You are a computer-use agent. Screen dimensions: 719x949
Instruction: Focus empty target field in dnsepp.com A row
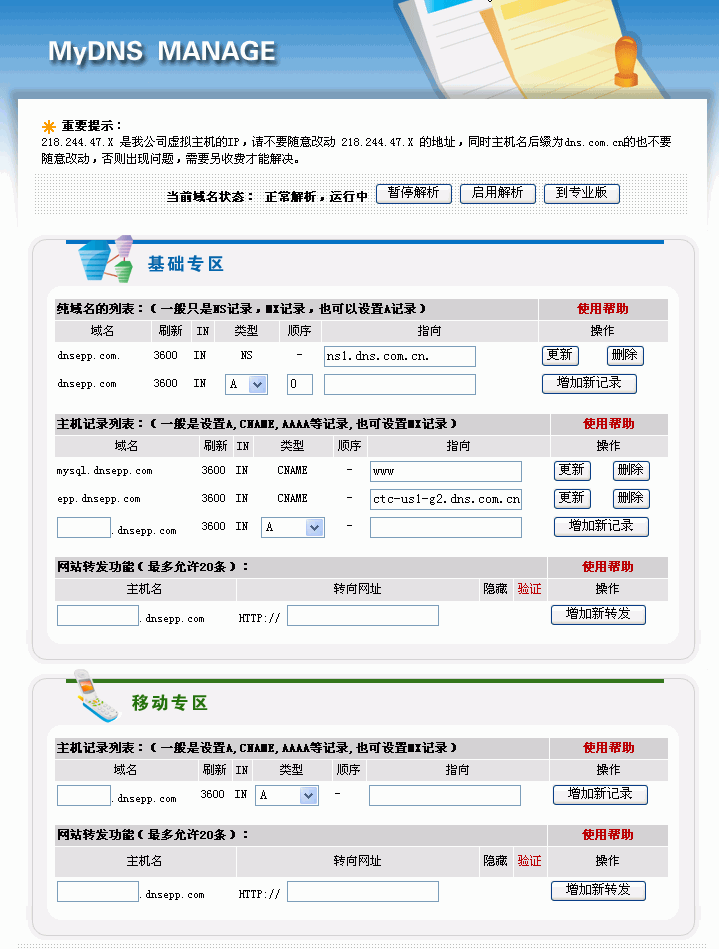click(x=400, y=384)
